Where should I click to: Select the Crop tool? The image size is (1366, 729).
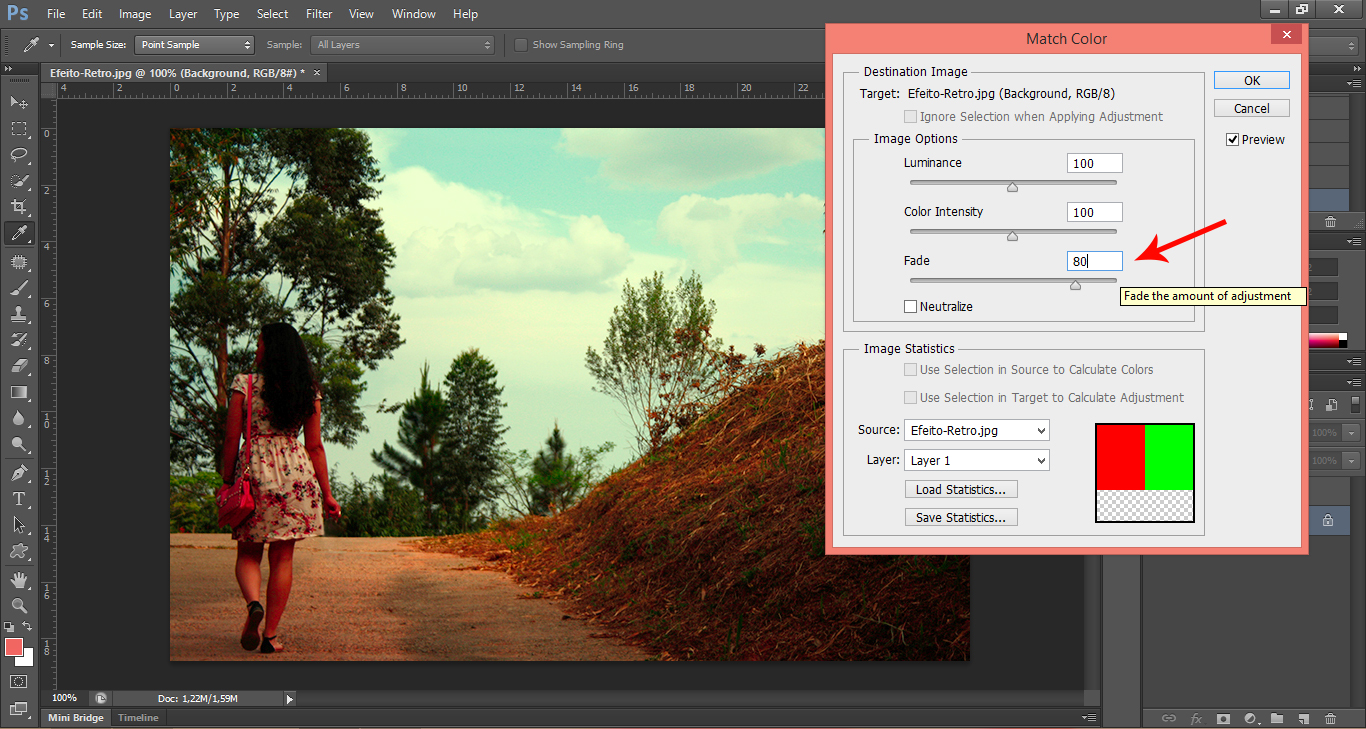(x=19, y=207)
